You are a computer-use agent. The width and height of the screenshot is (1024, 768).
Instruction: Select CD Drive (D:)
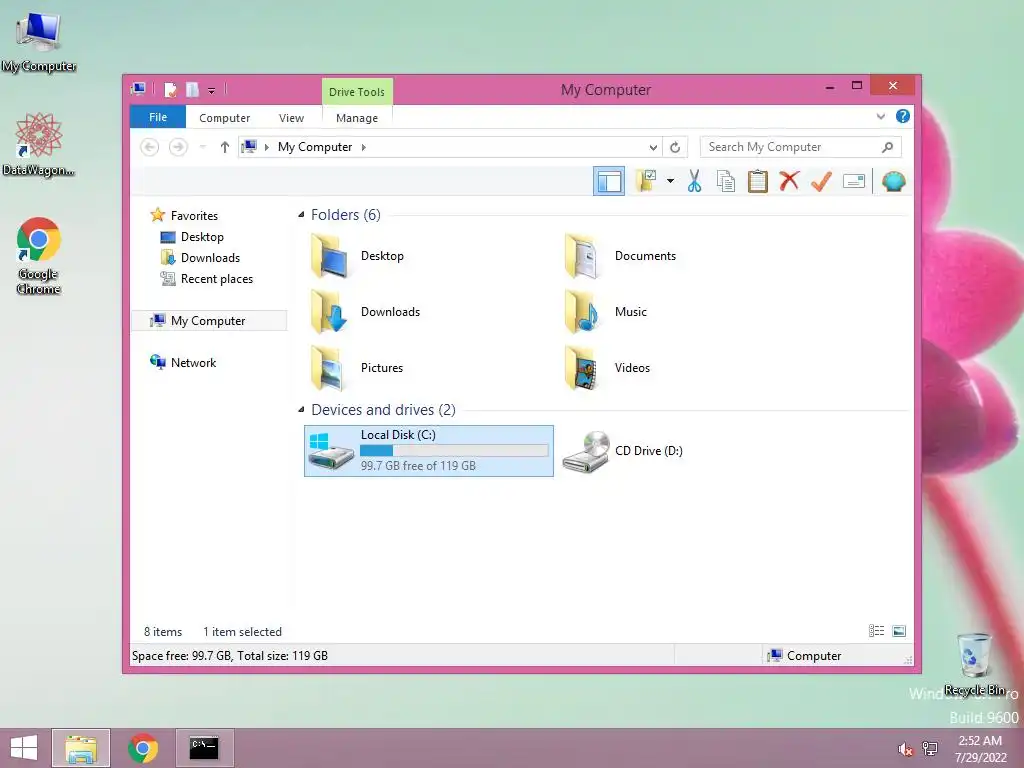pyautogui.click(x=622, y=451)
